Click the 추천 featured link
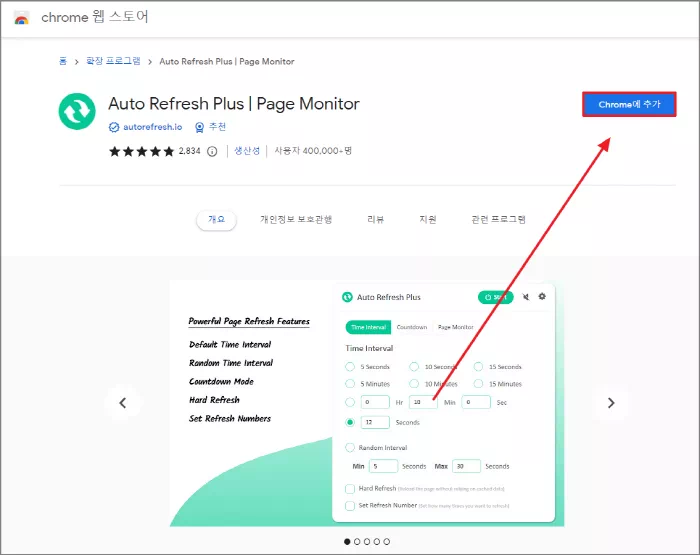700x555 pixels. pos(217,127)
